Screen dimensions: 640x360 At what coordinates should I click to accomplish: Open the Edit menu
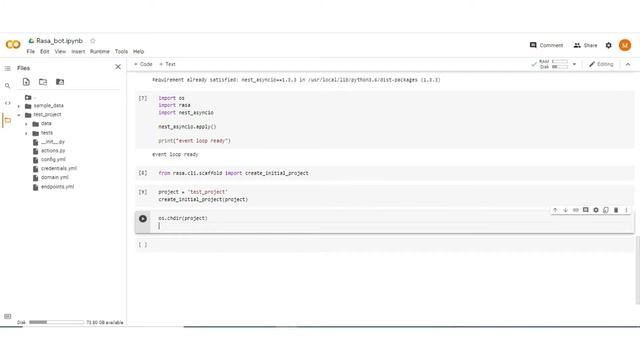pyautogui.click(x=44, y=51)
